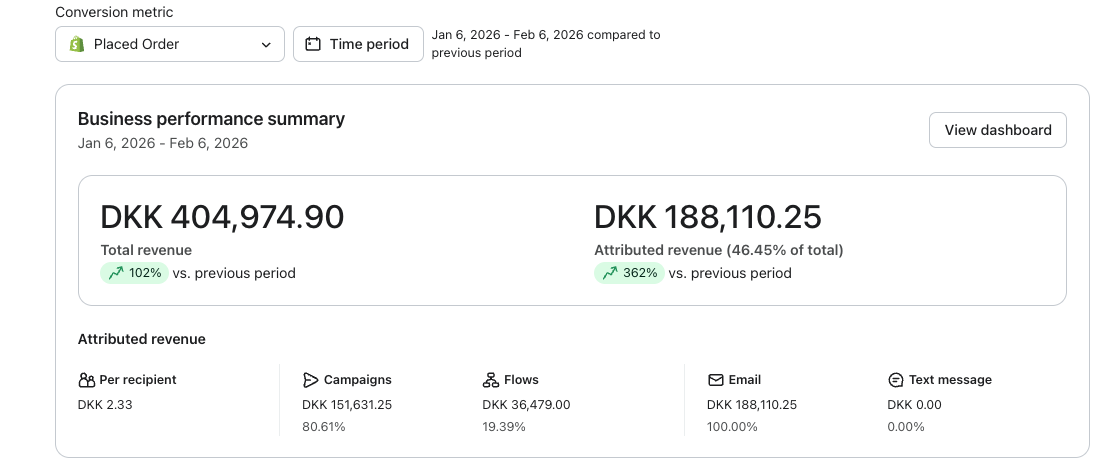Click the Email envelope icon
This screenshot has width=1117, height=469.
715,380
